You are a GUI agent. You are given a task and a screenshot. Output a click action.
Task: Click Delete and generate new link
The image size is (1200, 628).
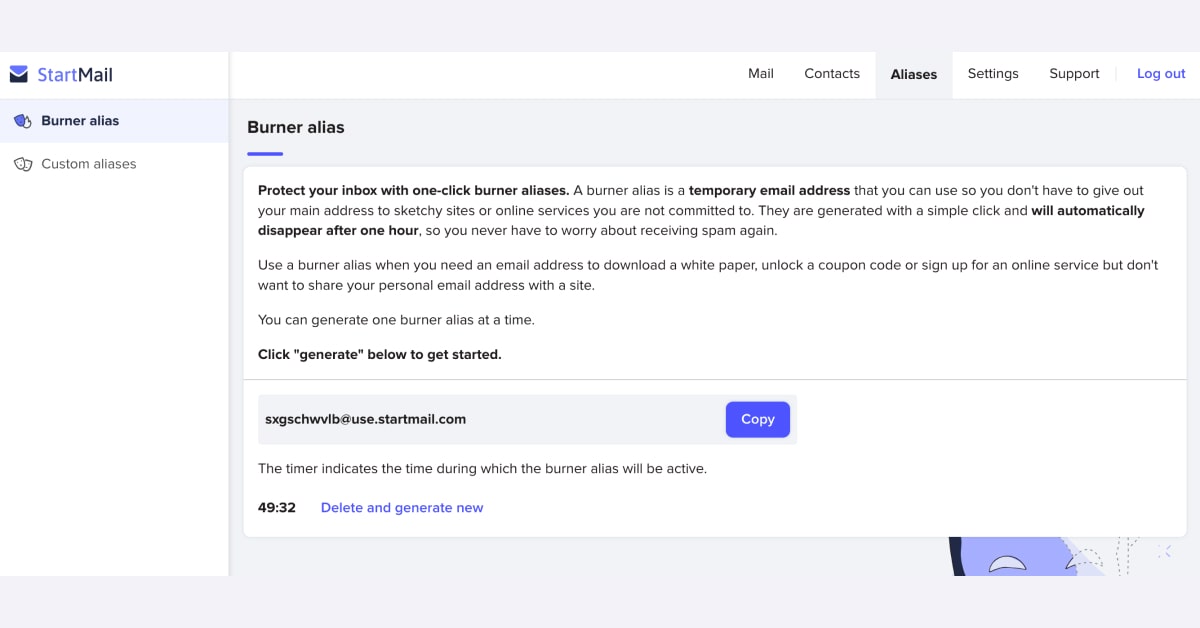tap(402, 507)
